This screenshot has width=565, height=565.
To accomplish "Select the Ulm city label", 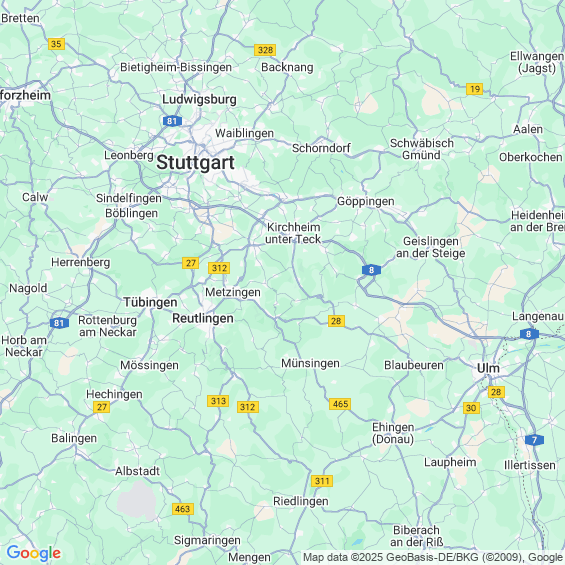I will (x=488, y=368).
